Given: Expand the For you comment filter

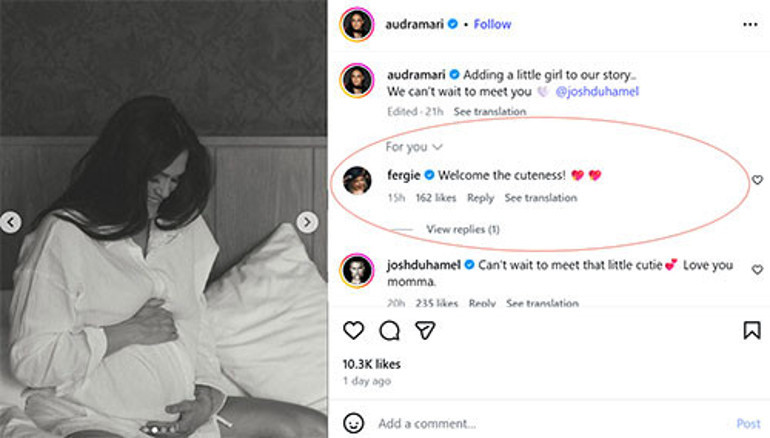Looking at the screenshot, I should tap(414, 147).
